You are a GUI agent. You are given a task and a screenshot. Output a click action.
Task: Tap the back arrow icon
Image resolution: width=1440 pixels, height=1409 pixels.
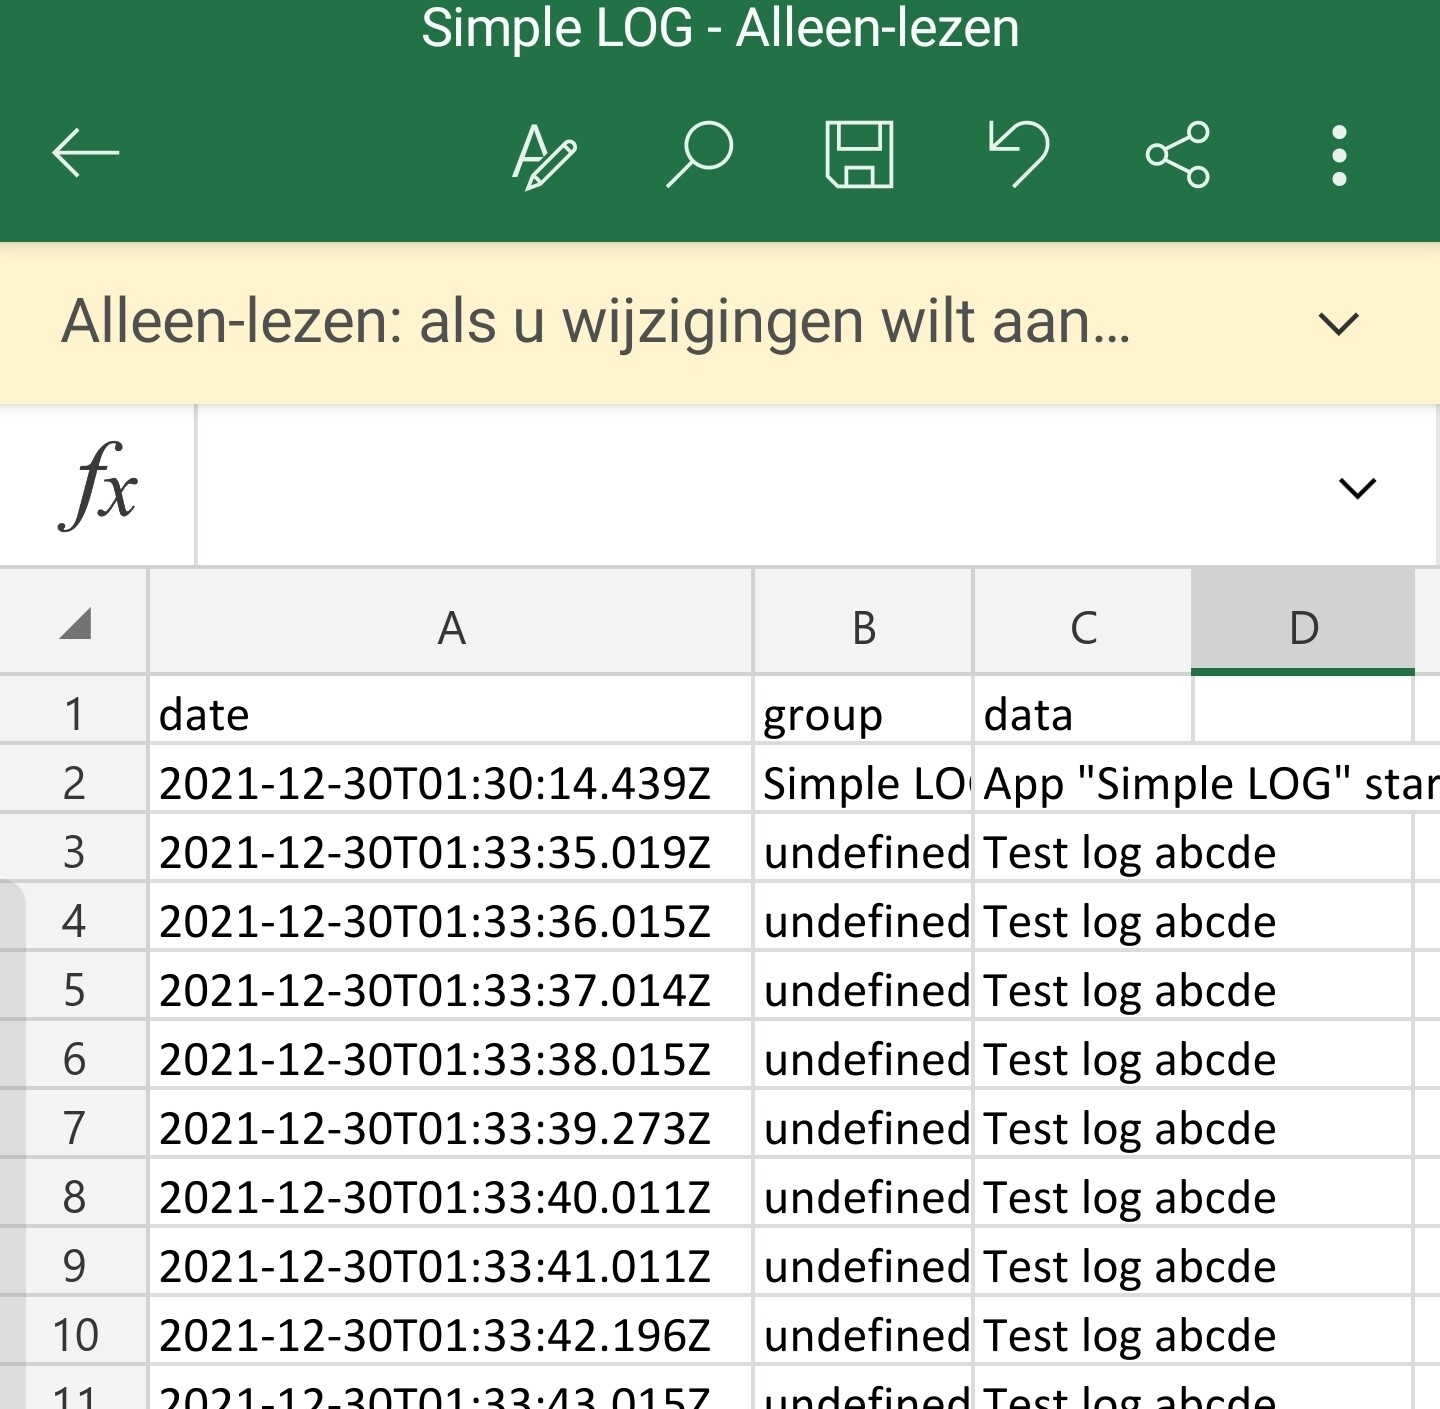coord(86,154)
